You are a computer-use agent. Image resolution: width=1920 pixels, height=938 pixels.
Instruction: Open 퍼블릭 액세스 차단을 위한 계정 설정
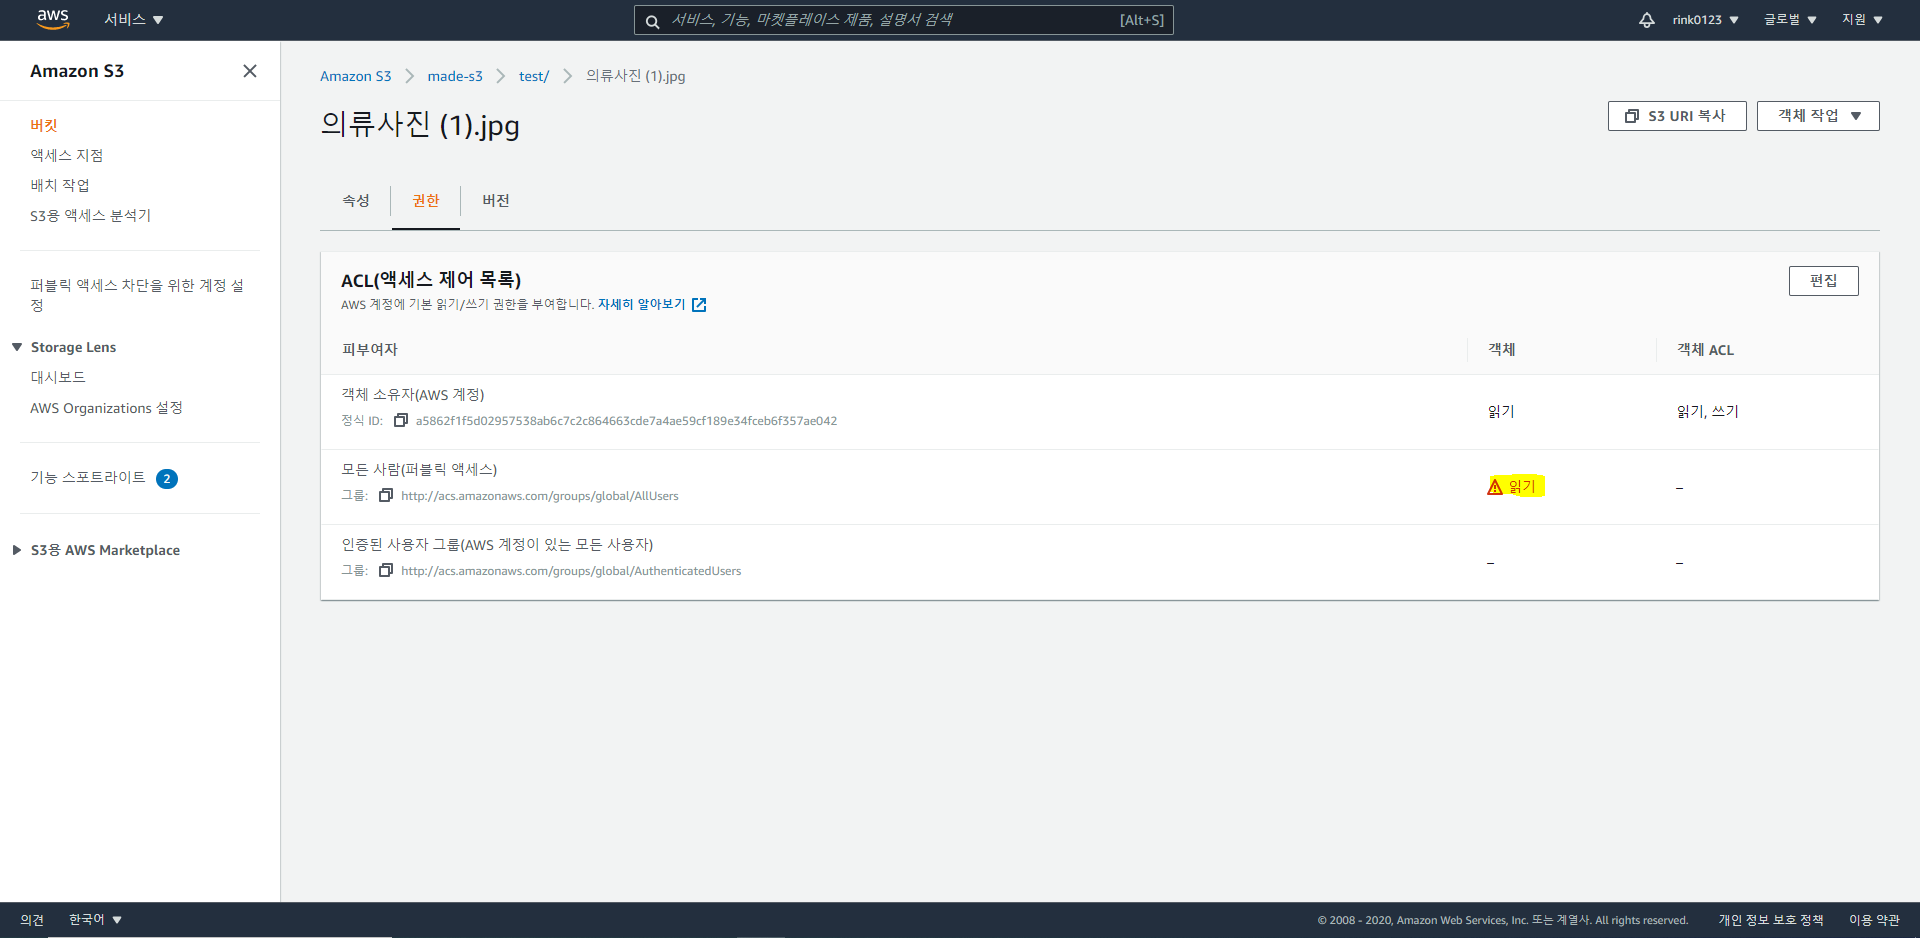(x=137, y=295)
